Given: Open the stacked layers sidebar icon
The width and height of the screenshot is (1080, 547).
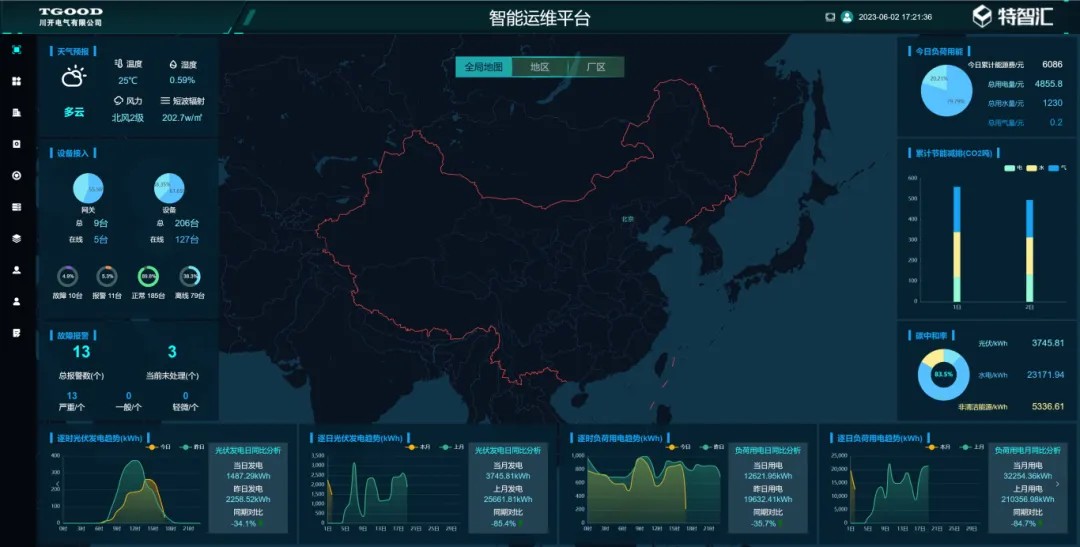Looking at the screenshot, I should pos(17,238).
